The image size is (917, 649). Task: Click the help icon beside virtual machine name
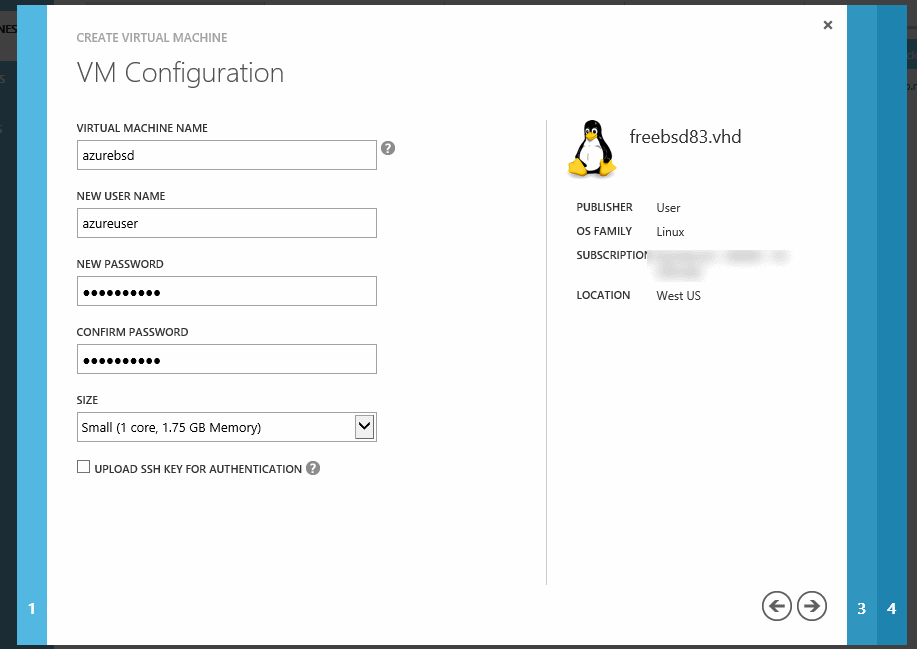pyautogui.click(x=388, y=148)
